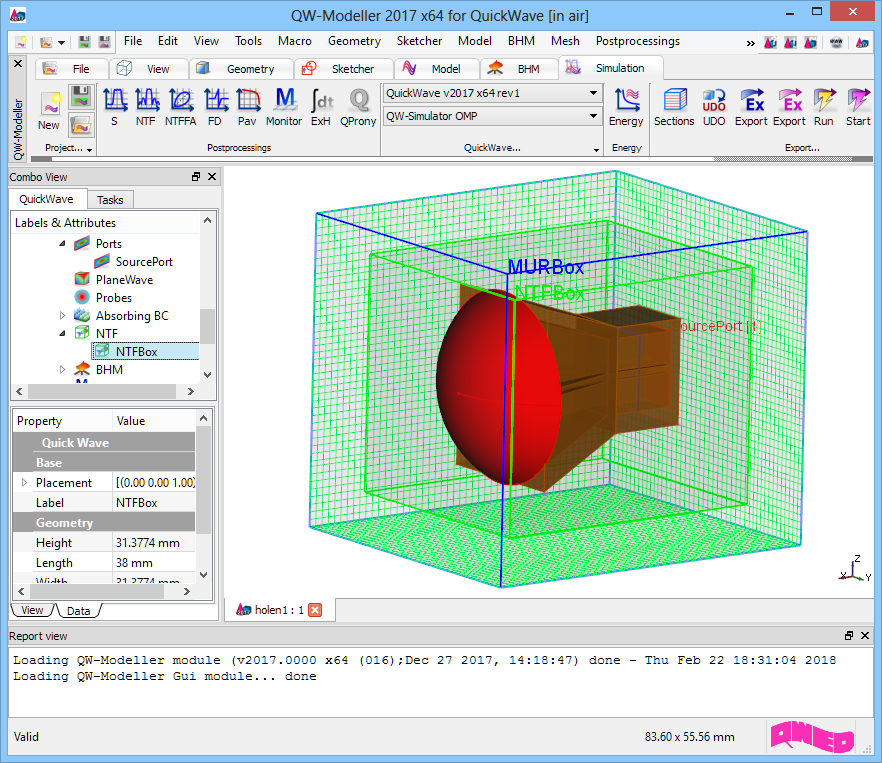
Task: Click the Pav postprocessing icon
Action: [x=247, y=105]
